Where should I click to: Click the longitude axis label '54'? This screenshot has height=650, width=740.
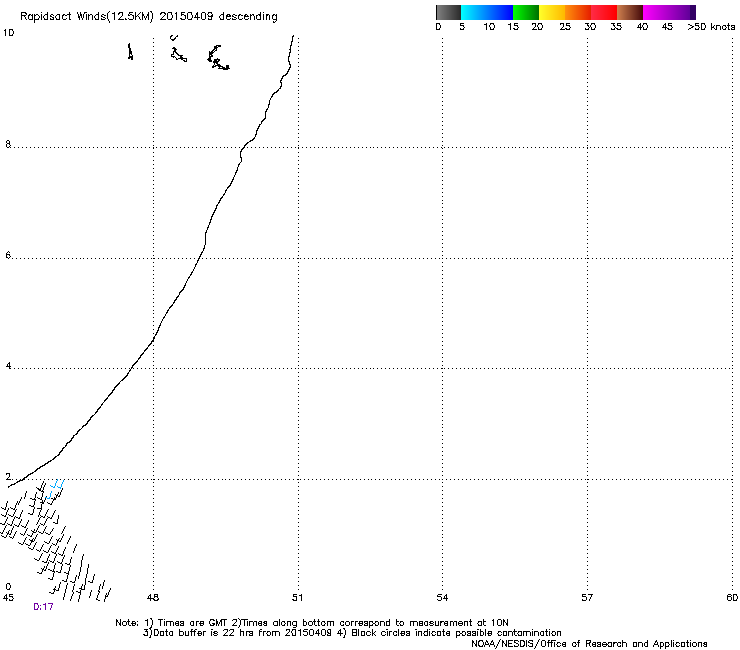[x=442, y=598]
